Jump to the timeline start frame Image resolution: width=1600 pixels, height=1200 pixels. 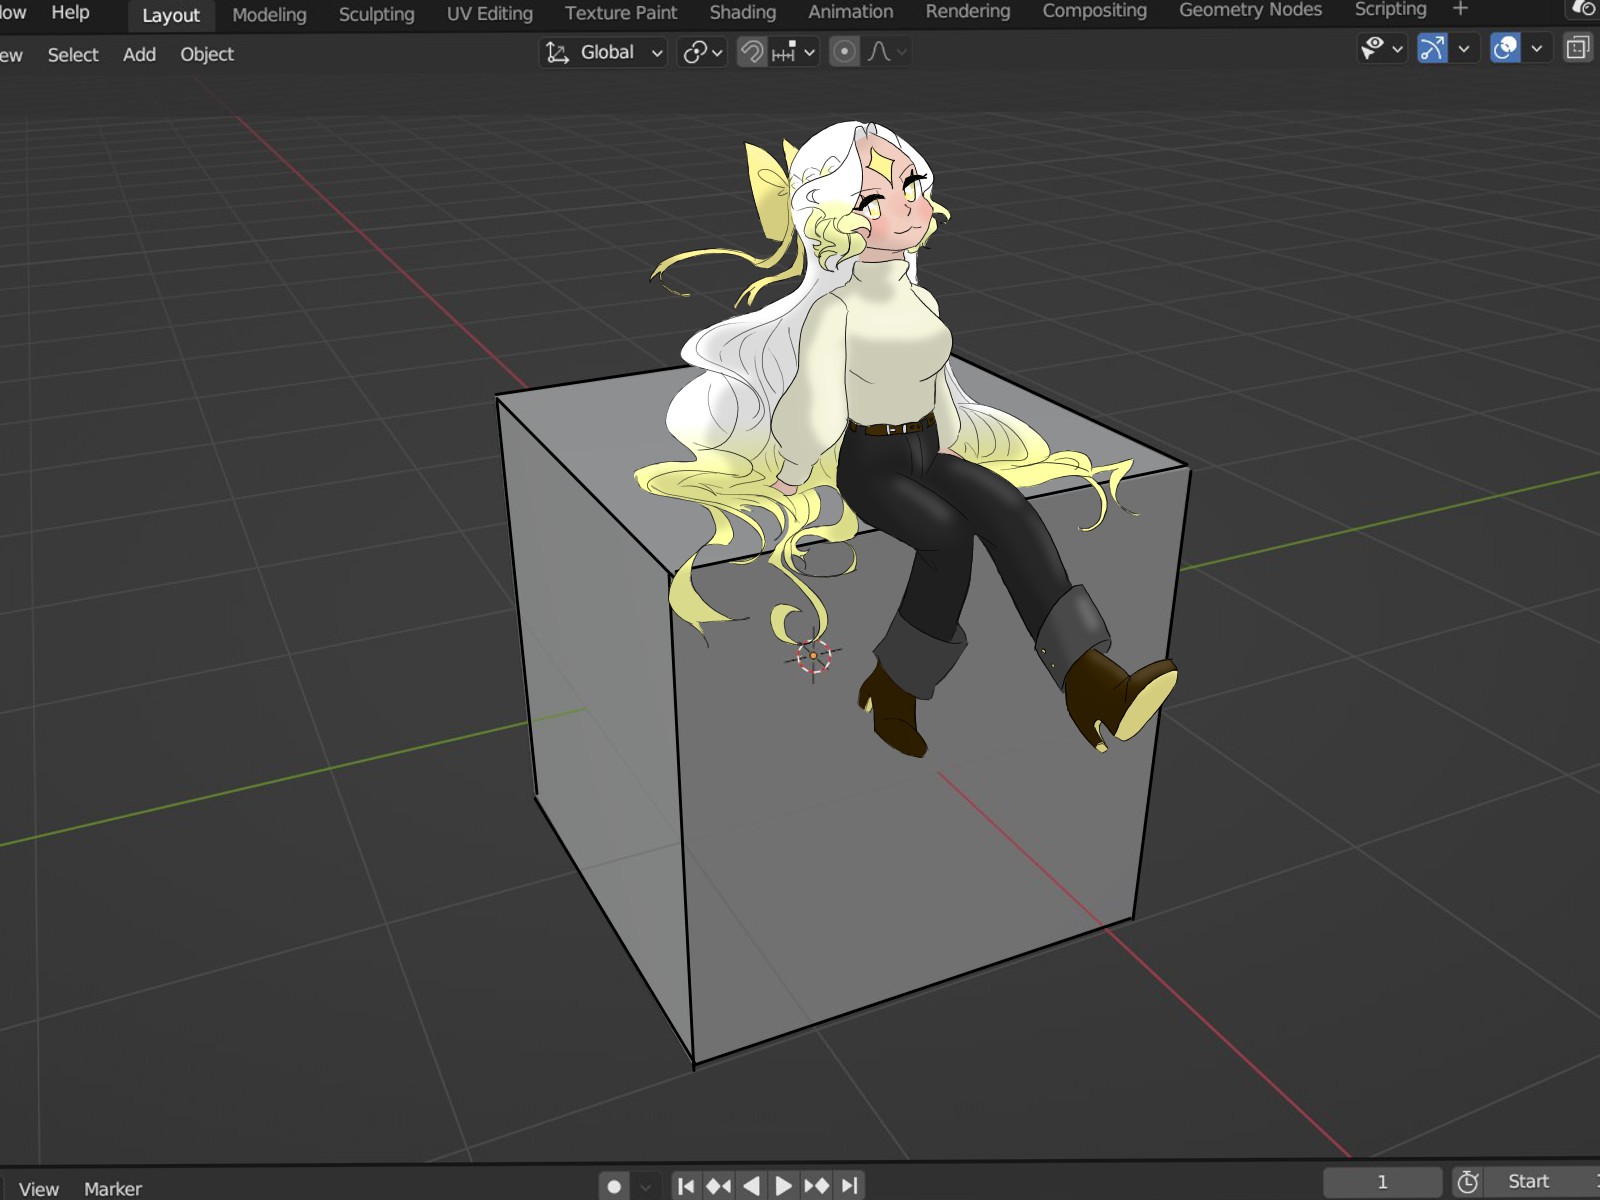tap(686, 1186)
